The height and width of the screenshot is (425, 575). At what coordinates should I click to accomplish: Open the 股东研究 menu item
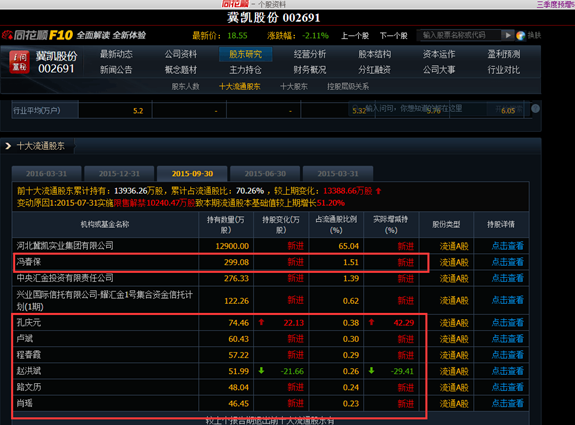click(x=245, y=54)
